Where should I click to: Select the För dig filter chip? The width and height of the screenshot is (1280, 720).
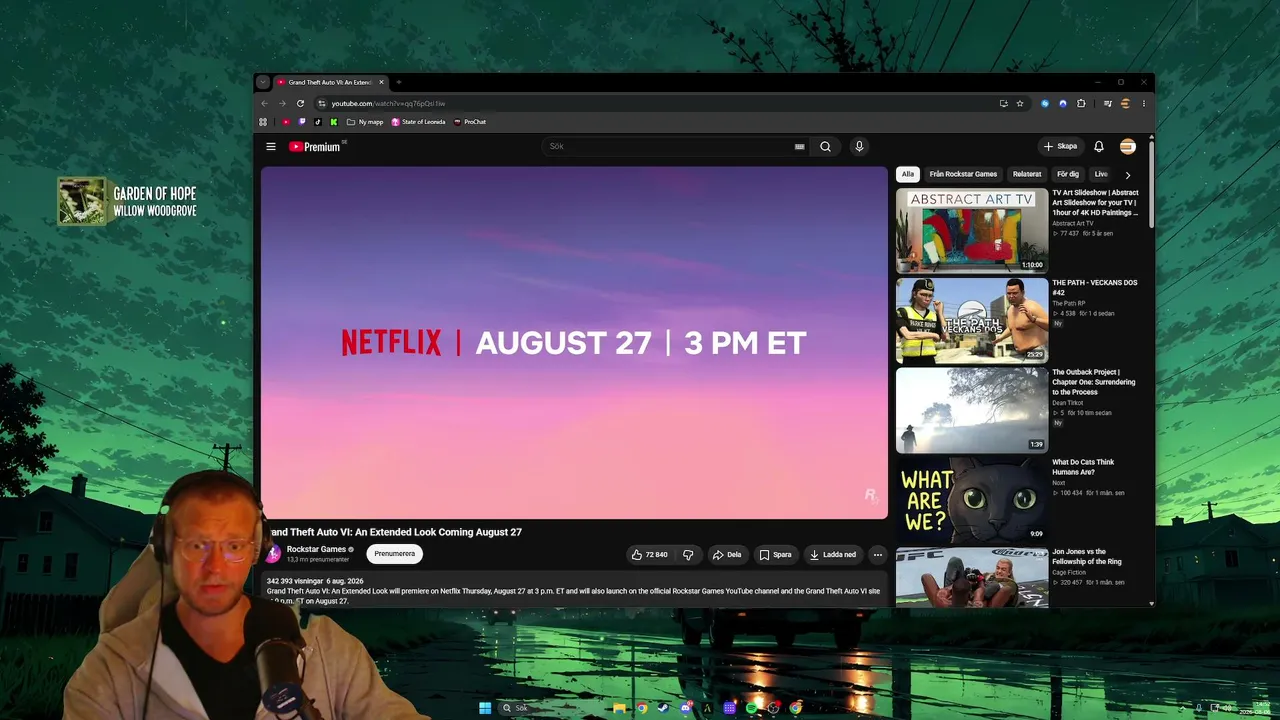(x=1068, y=174)
